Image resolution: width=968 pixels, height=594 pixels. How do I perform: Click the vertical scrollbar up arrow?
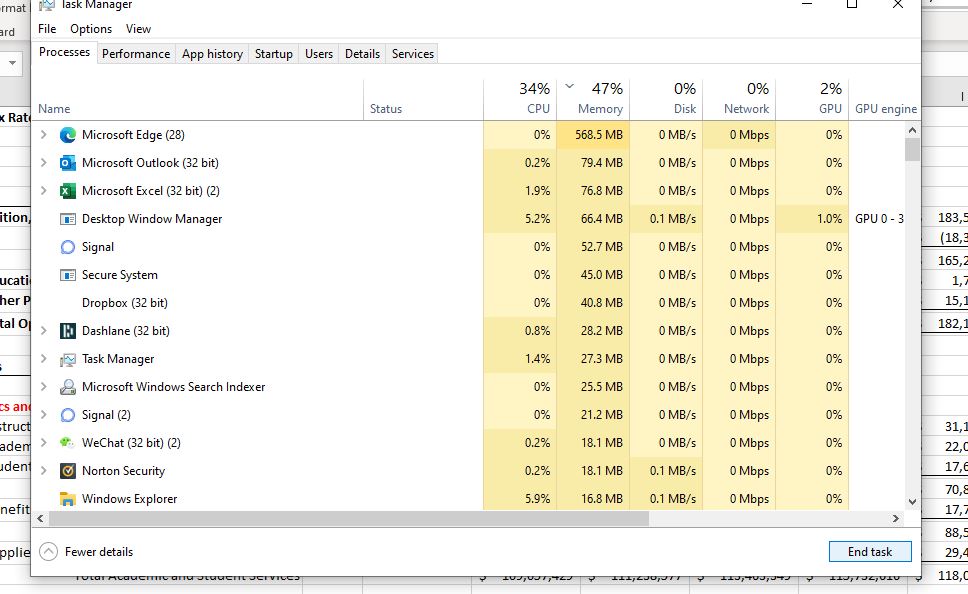pos(912,130)
